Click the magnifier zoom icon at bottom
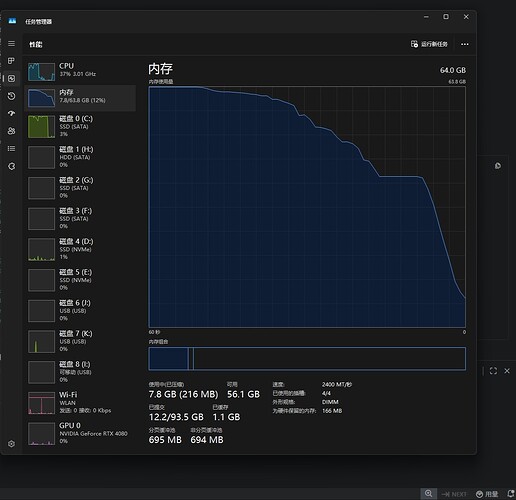This screenshot has width=516, height=500. tap(428, 493)
